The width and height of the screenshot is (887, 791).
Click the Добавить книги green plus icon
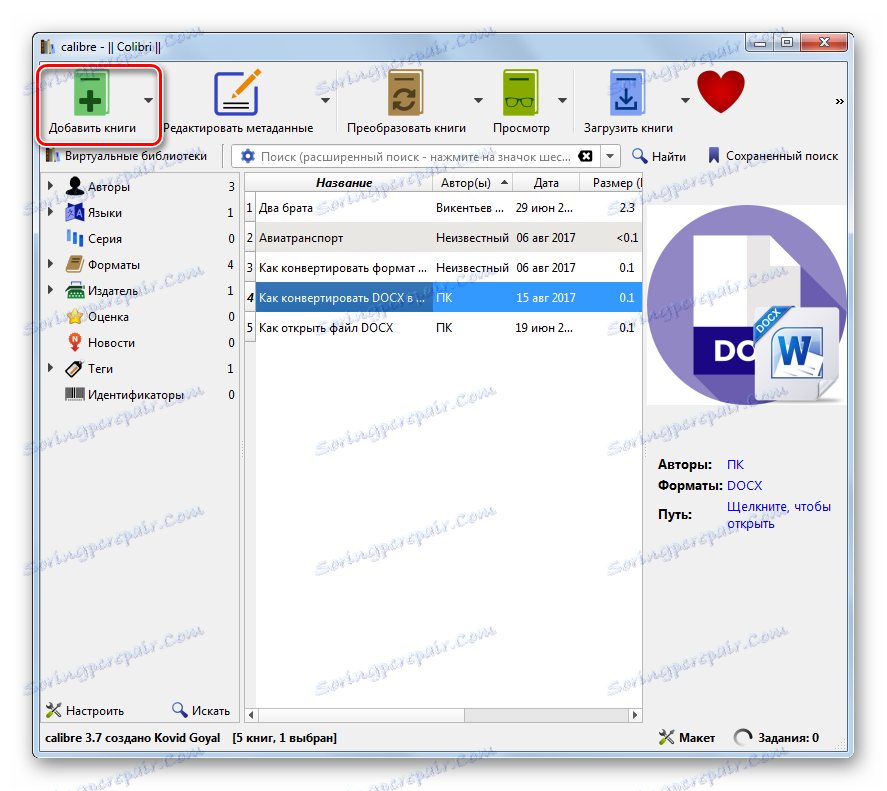click(91, 94)
